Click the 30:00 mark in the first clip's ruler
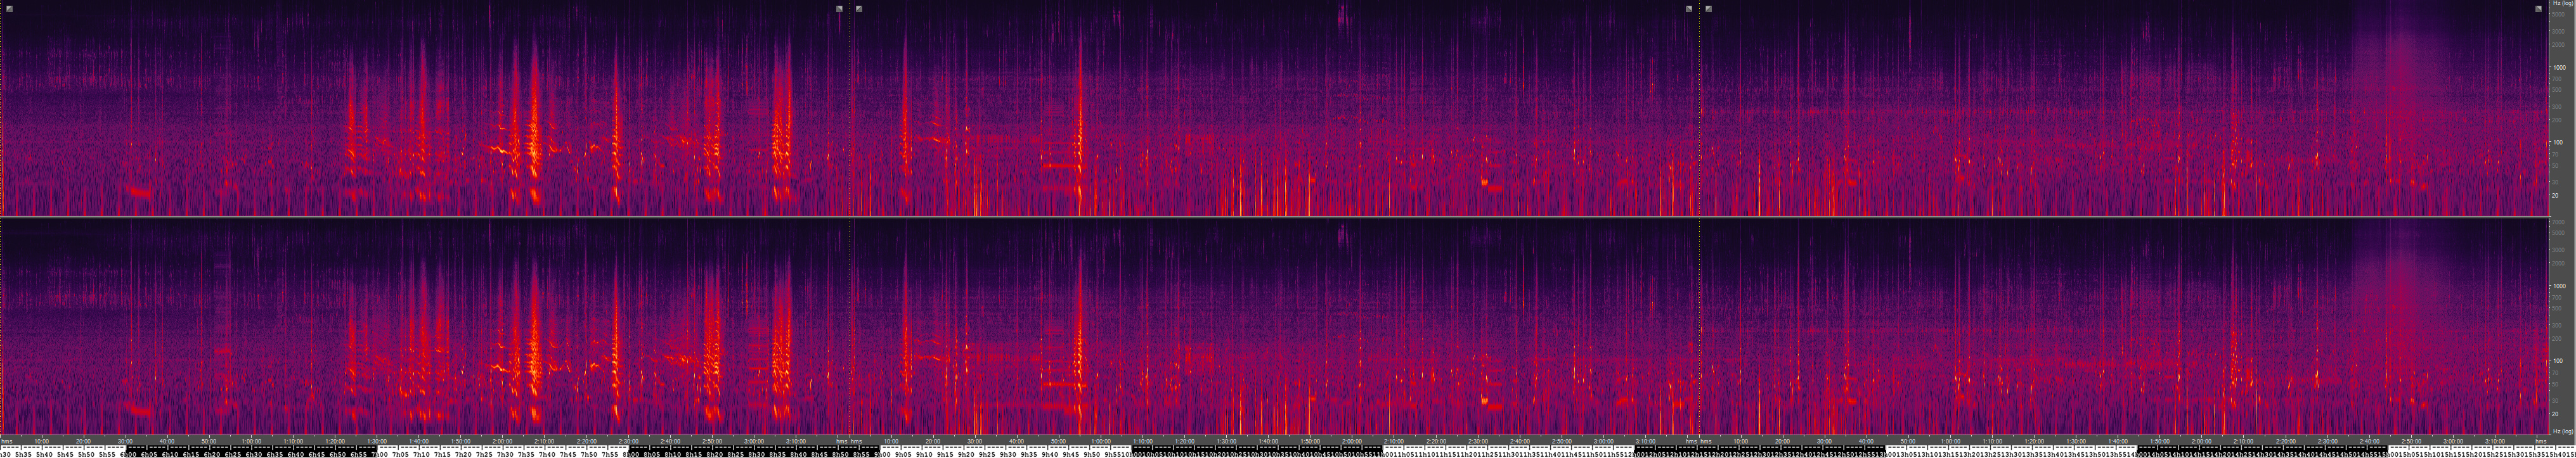The height and width of the screenshot is (458, 2576). (x=125, y=441)
